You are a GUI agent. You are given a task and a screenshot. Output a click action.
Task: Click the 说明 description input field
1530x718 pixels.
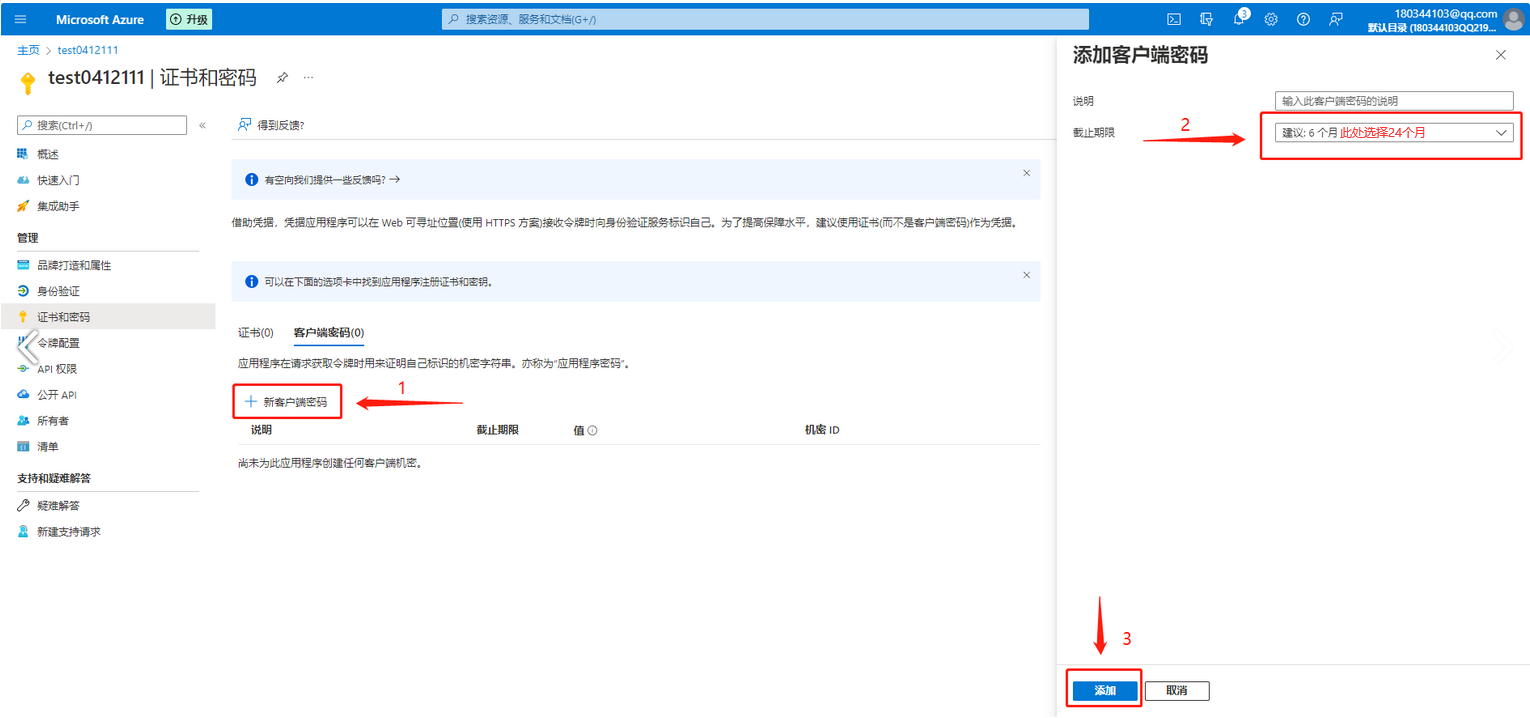1394,101
